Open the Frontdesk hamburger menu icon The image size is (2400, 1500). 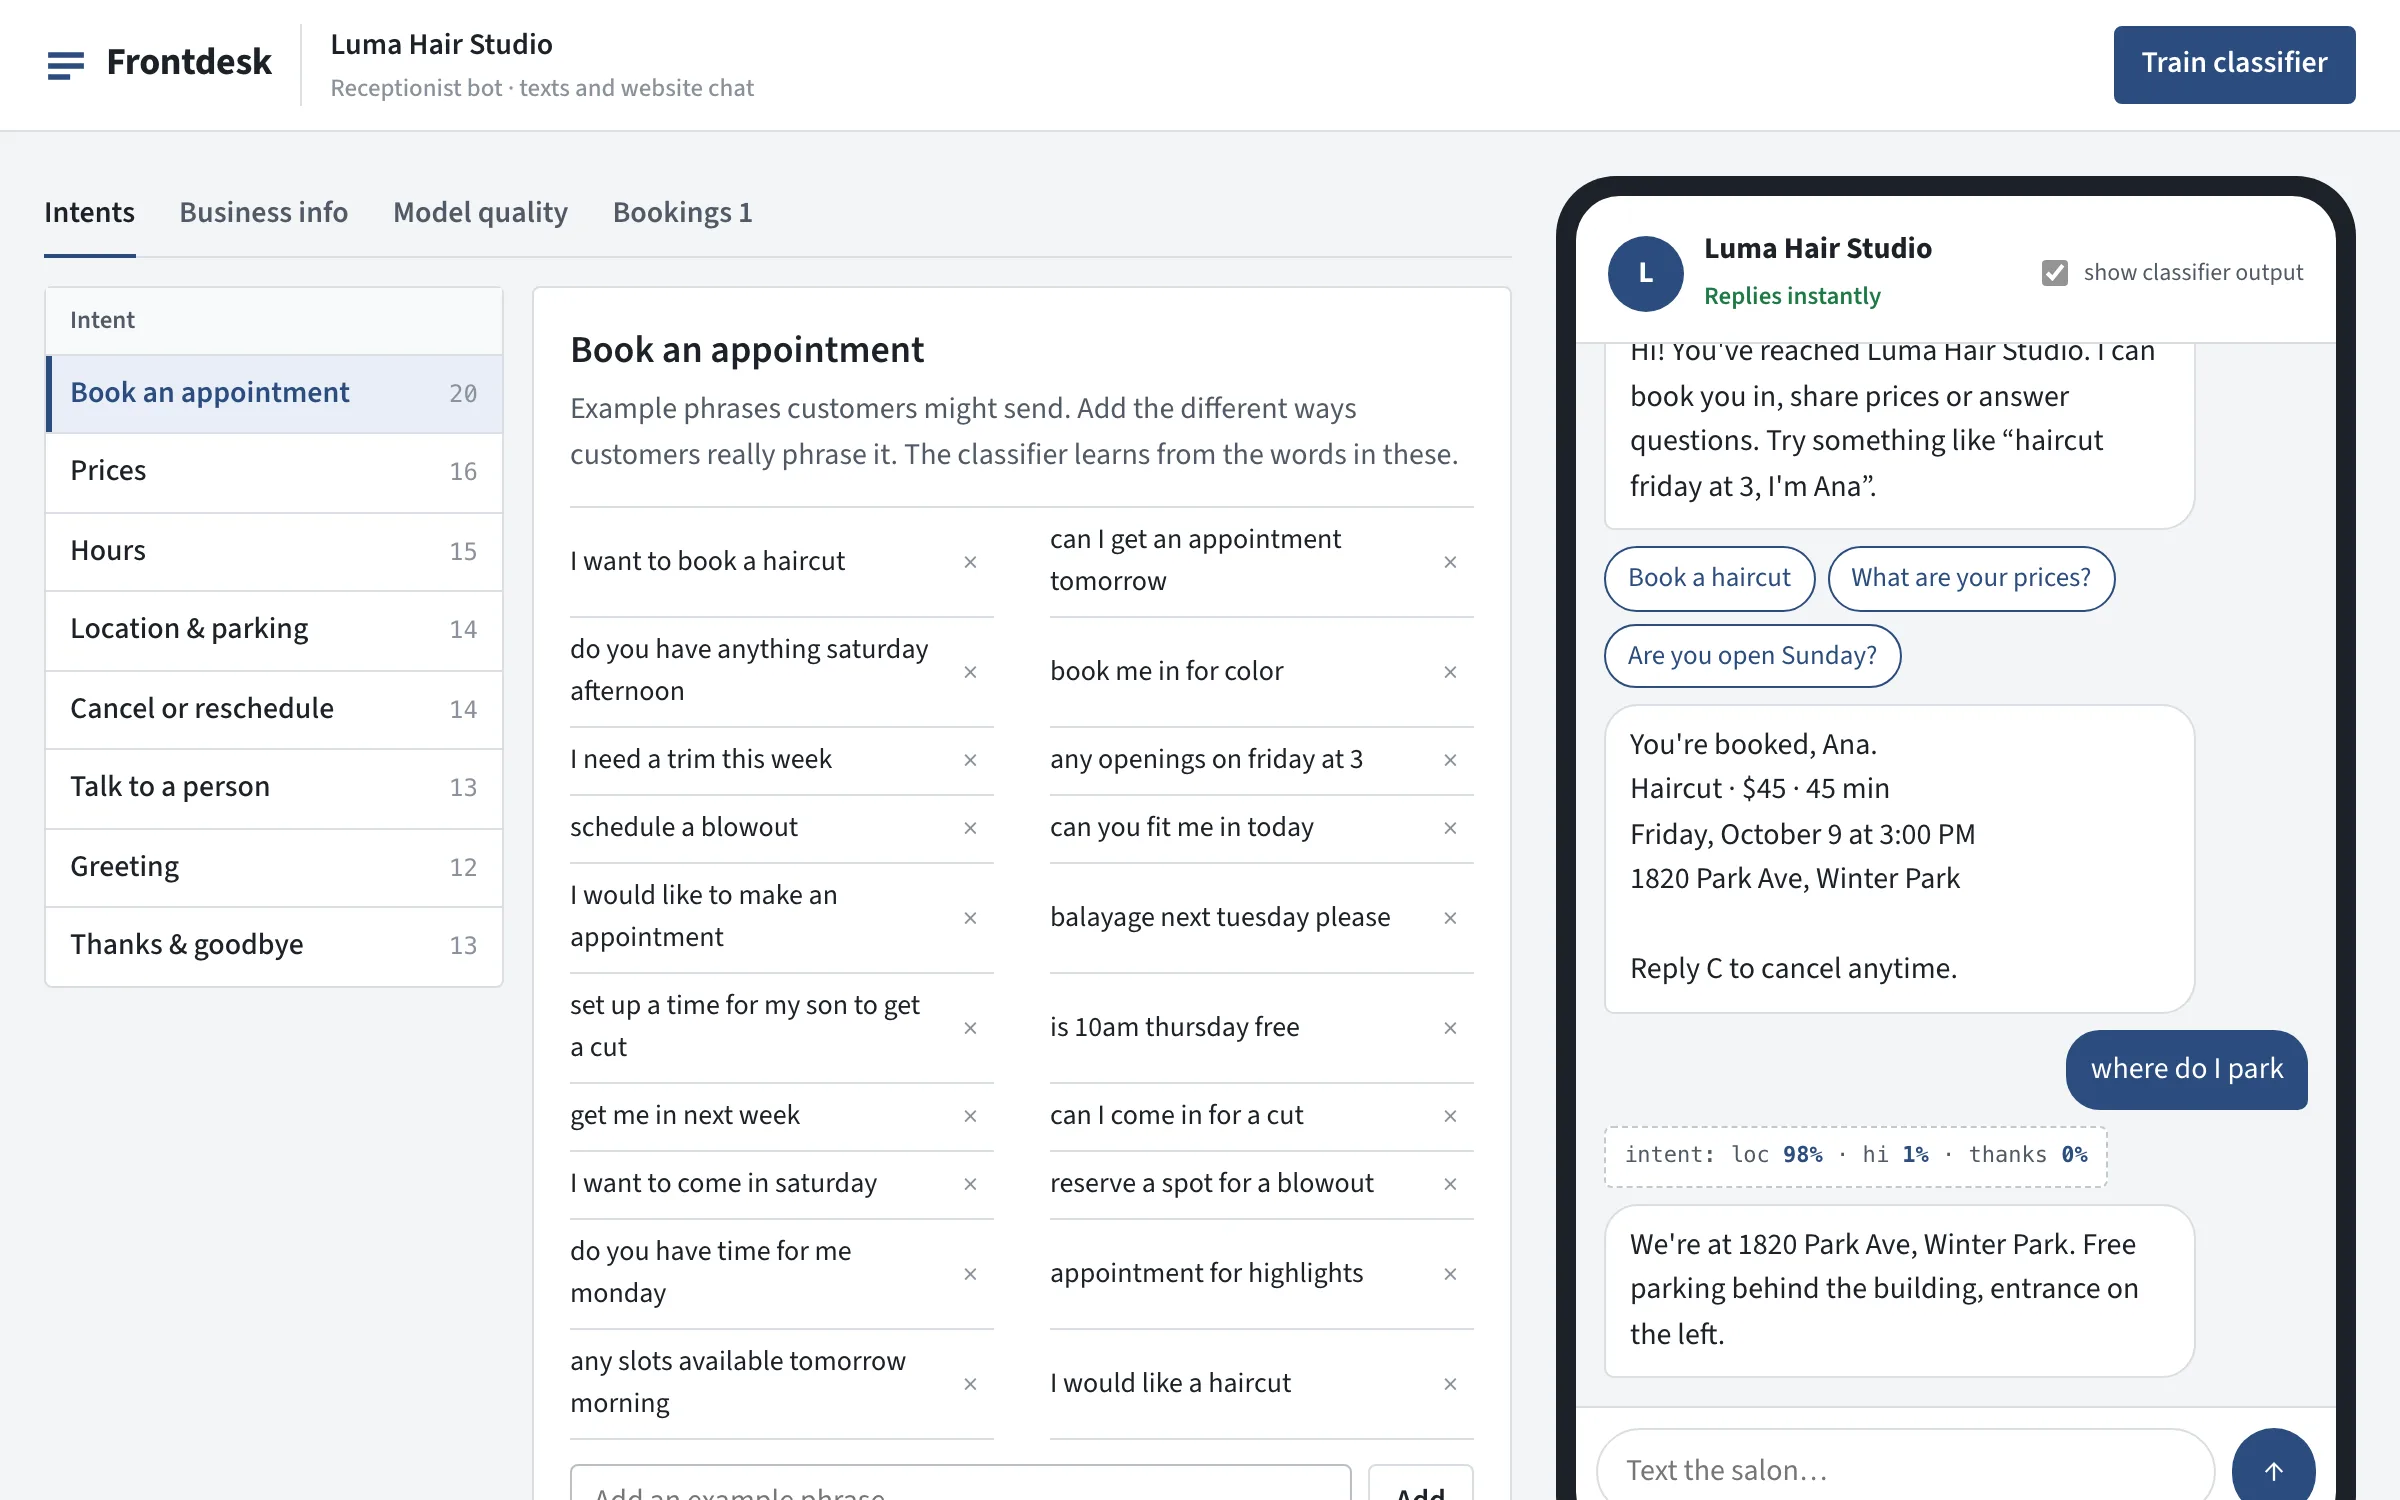tap(66, 65)
